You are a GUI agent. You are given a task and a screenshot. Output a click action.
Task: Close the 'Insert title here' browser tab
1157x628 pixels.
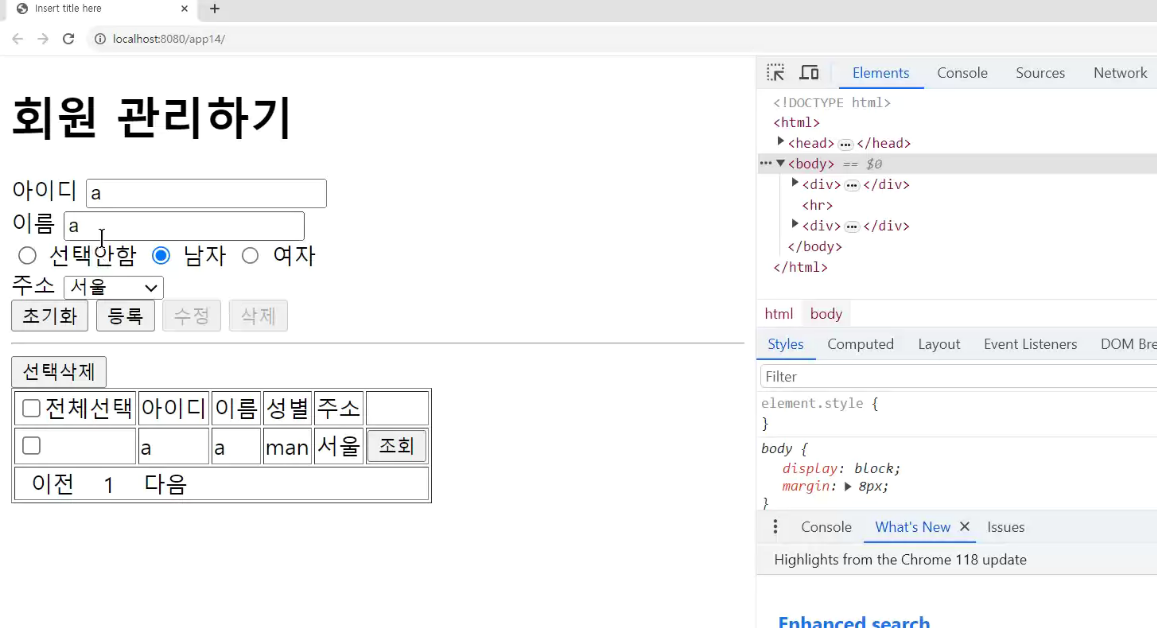184,9
